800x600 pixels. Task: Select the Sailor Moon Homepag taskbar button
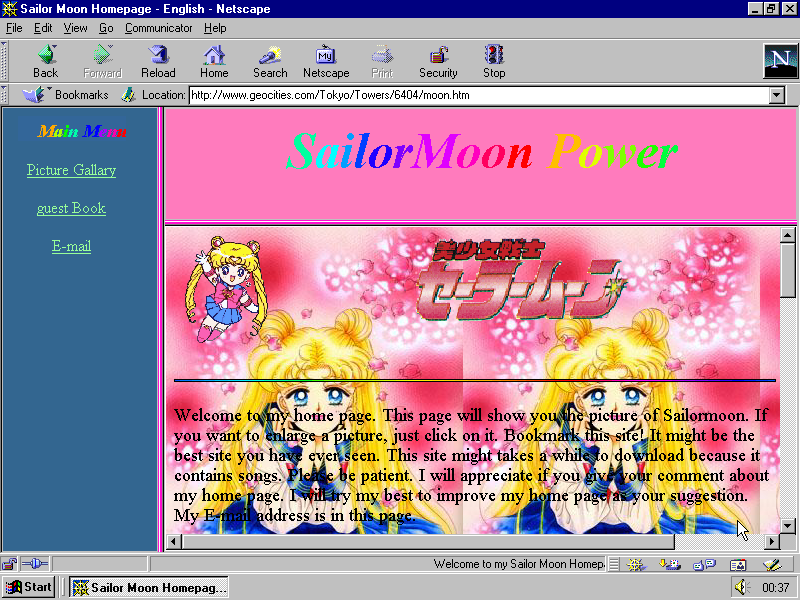pos(148,587)
